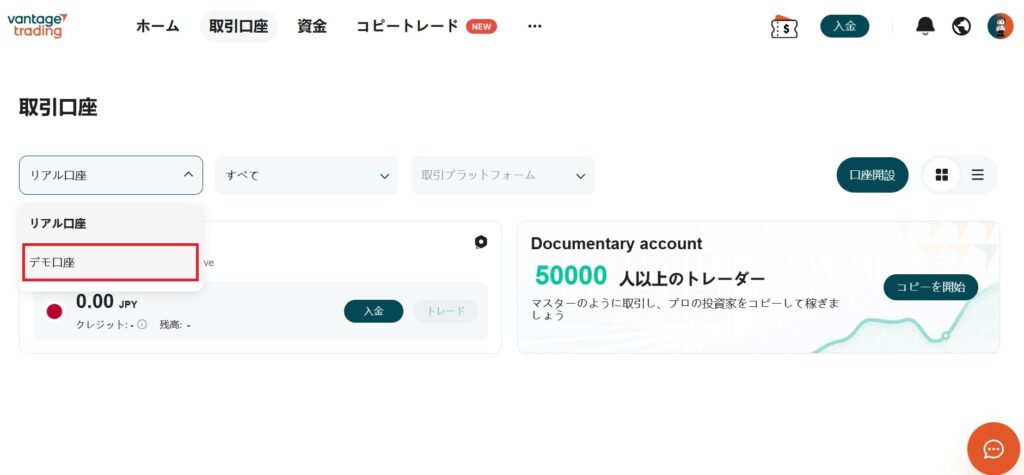1024x475 pixels.
Task: Click the coupon voucher icon
Action: (x=784, y=27)
